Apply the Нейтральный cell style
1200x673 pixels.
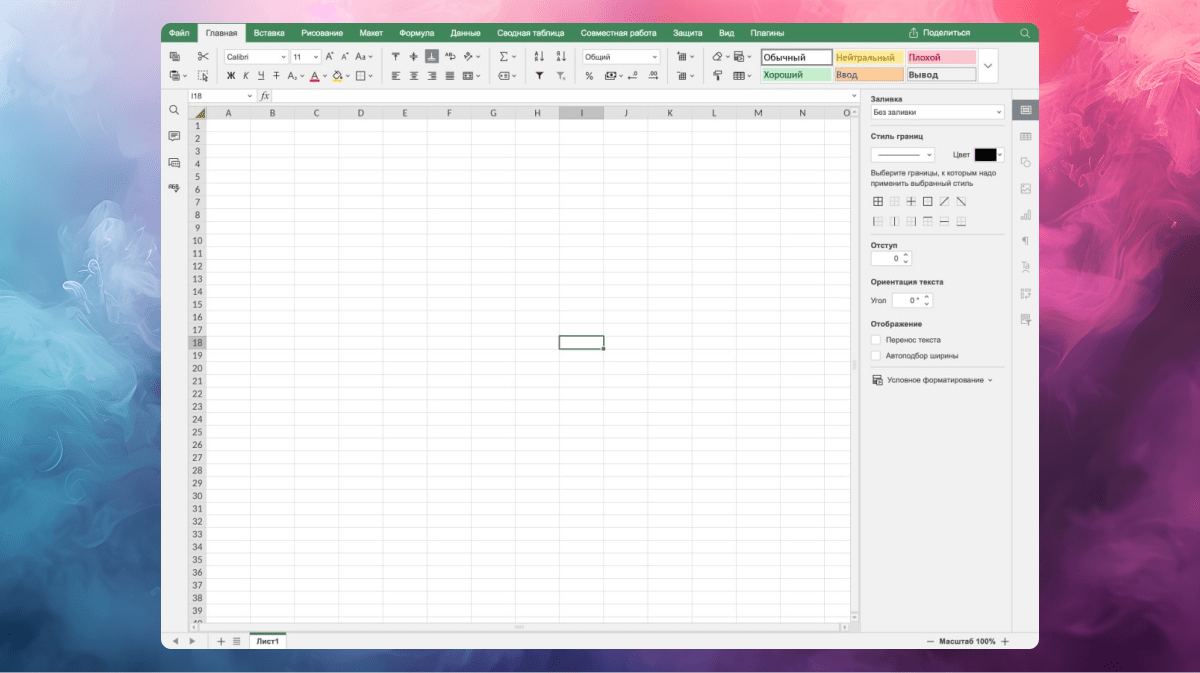click(869, 57)
